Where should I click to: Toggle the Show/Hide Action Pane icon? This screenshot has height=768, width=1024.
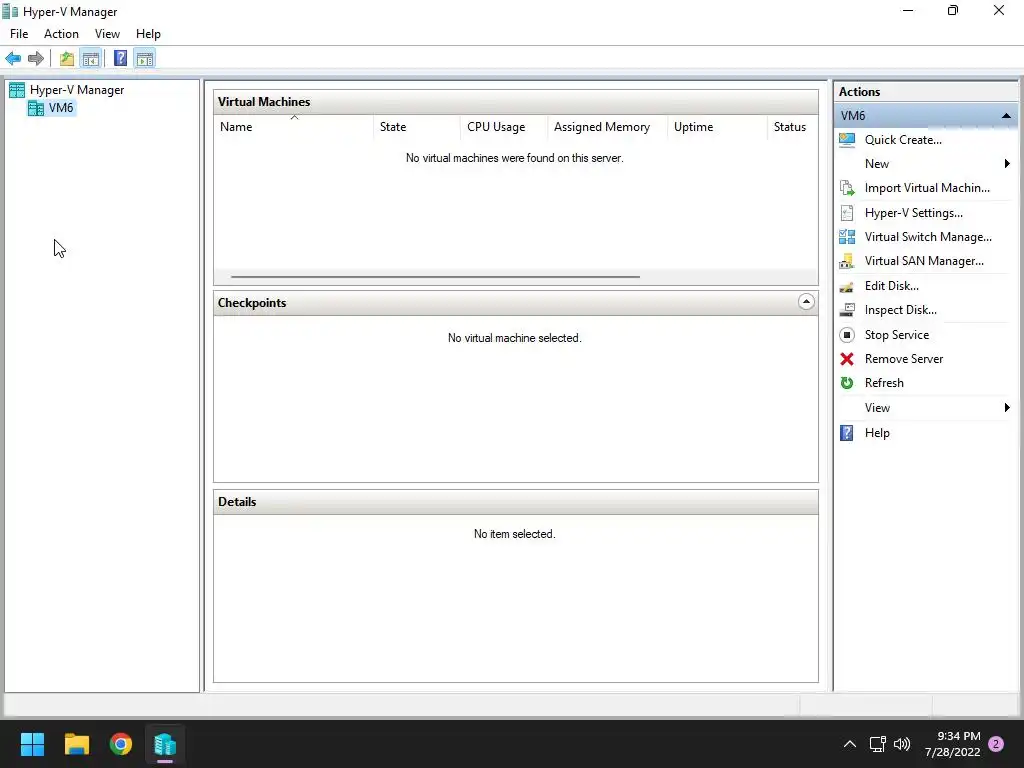tap(145, 59)
